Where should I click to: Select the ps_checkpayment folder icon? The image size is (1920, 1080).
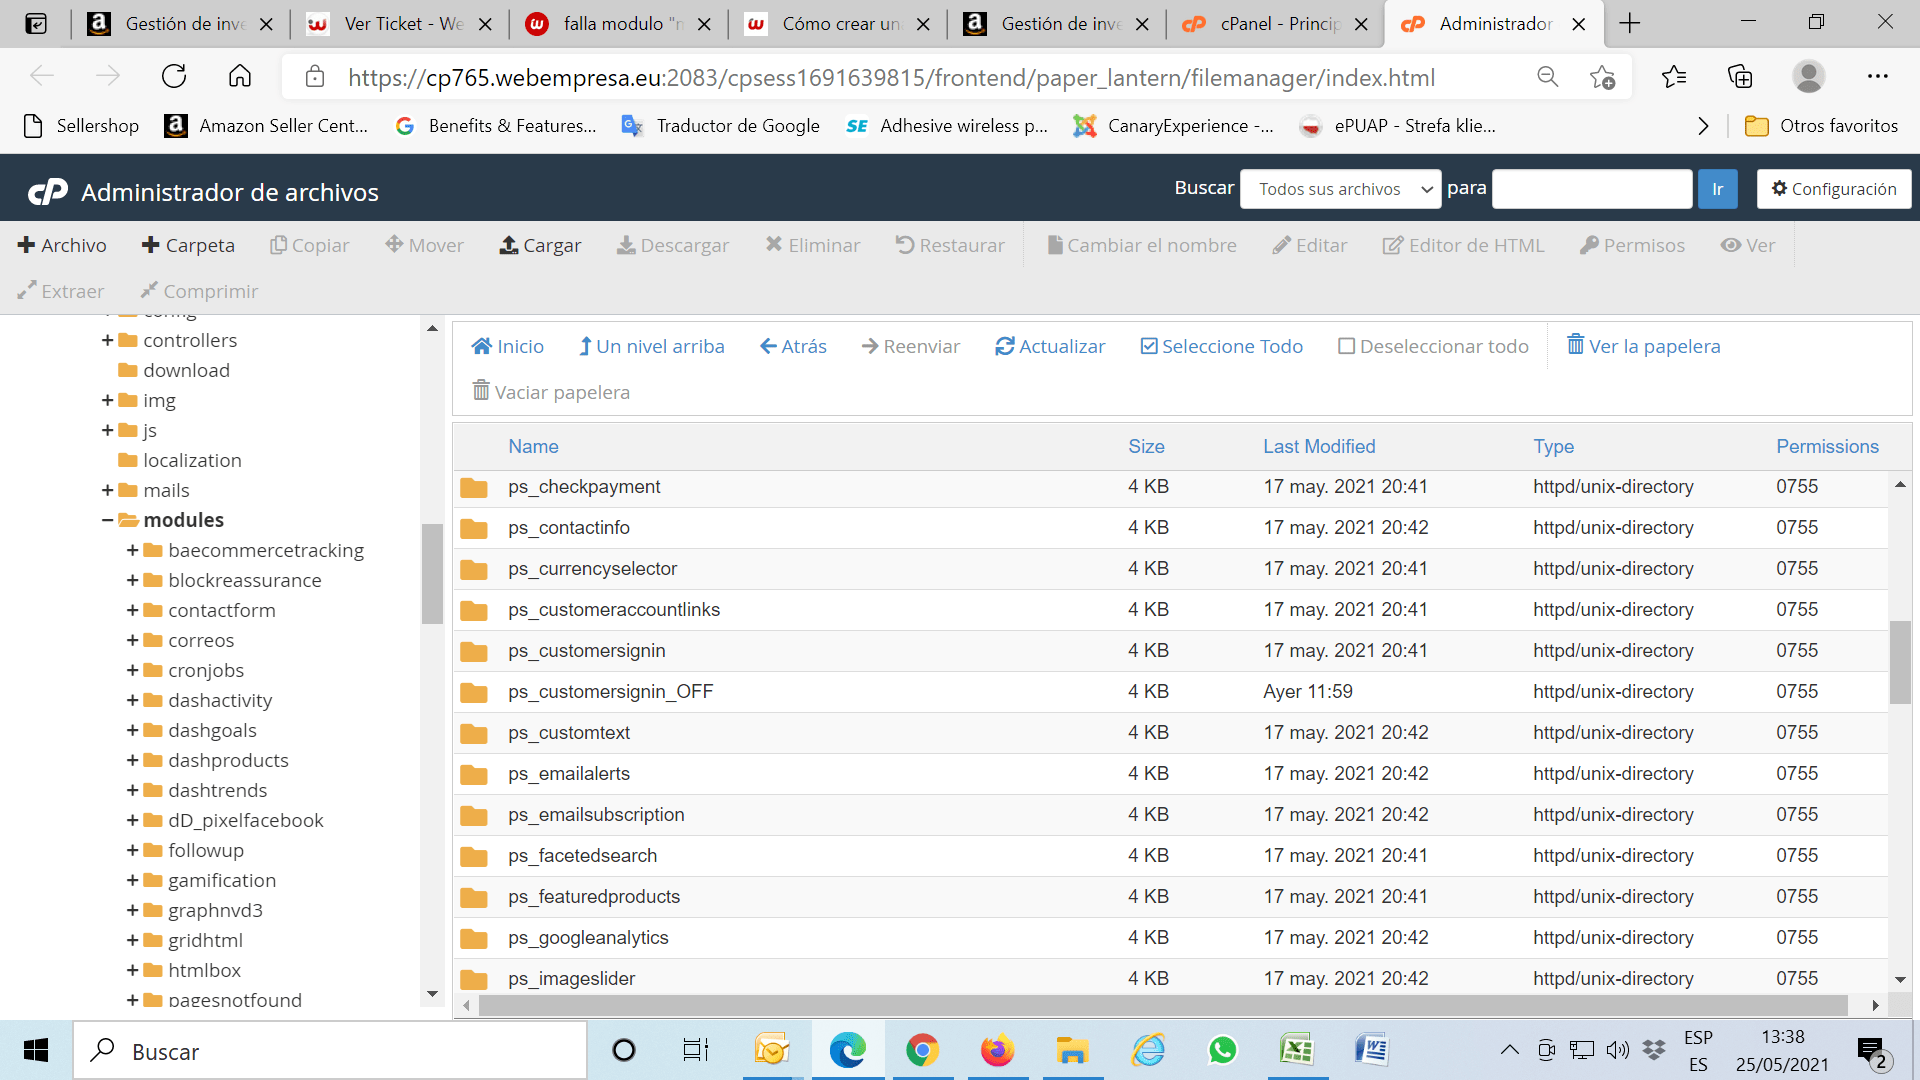click(x=474, y=487)
